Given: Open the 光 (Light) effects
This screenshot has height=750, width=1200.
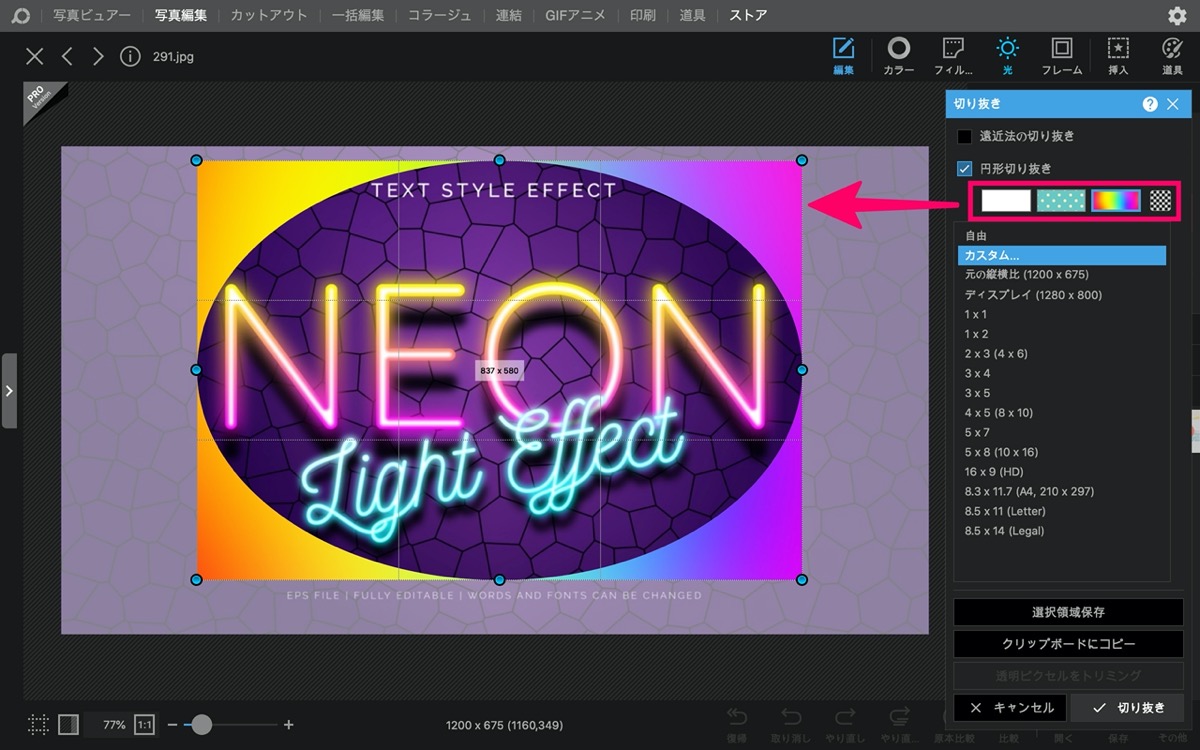Looking at the screenshot, I should (1007, 56).
